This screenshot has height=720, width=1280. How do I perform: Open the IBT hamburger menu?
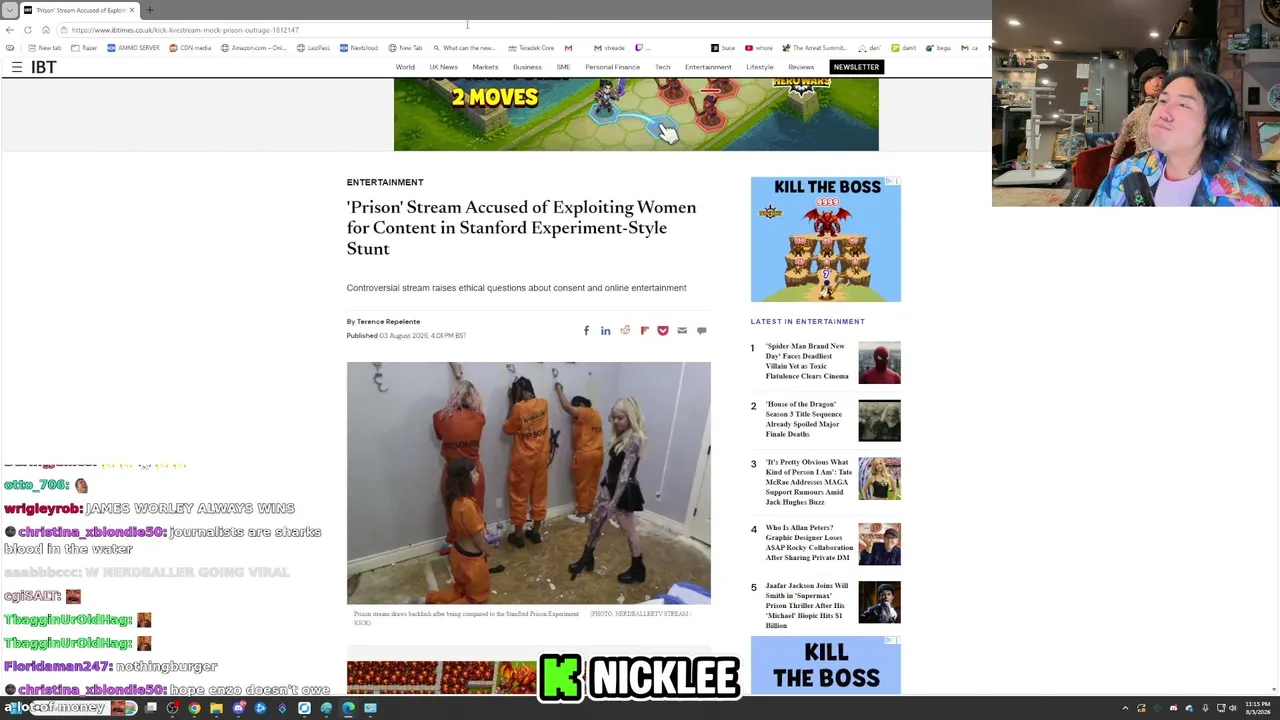tap(17, 67)
